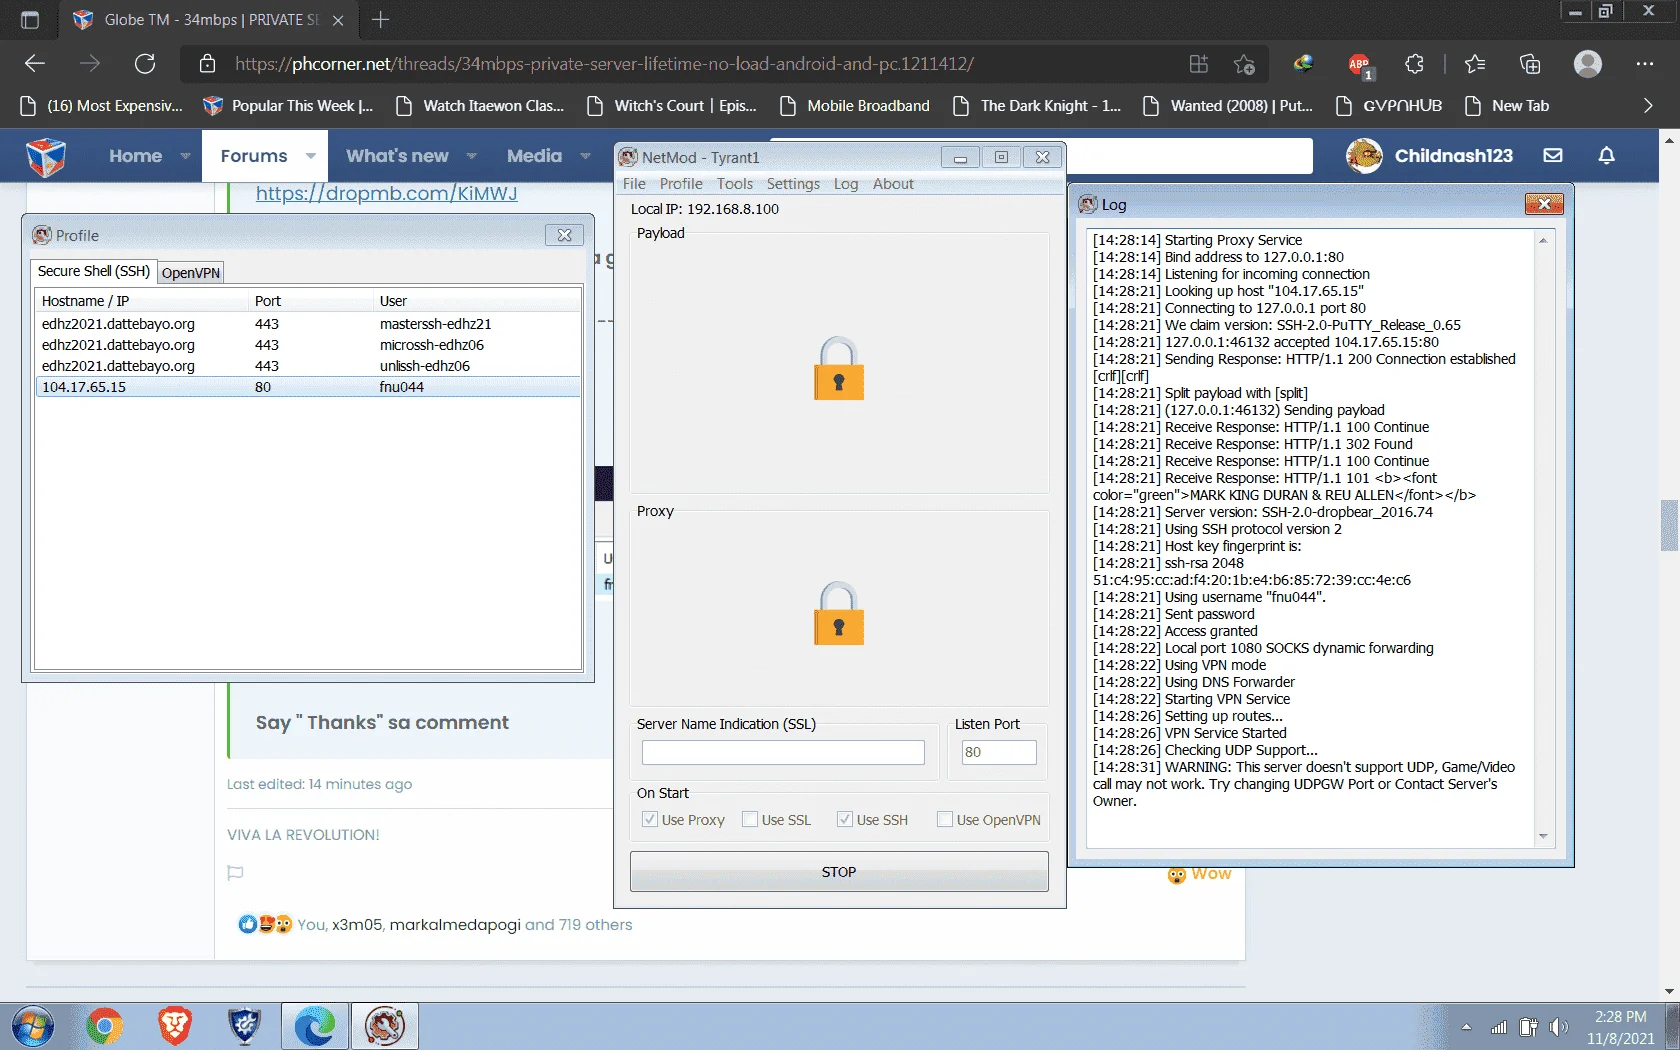Screen dimensions: 1680x1050
Task: Open Chrome from taskbar
Action: 104,1027
